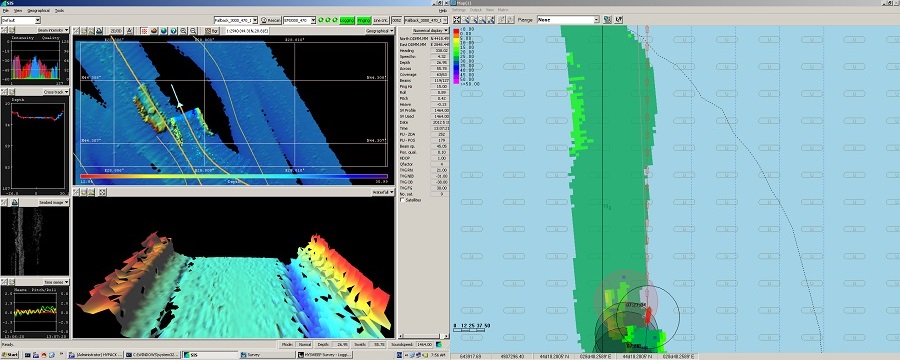
Task: Click the first green status indicator icon
Action: tap(321, 20)
